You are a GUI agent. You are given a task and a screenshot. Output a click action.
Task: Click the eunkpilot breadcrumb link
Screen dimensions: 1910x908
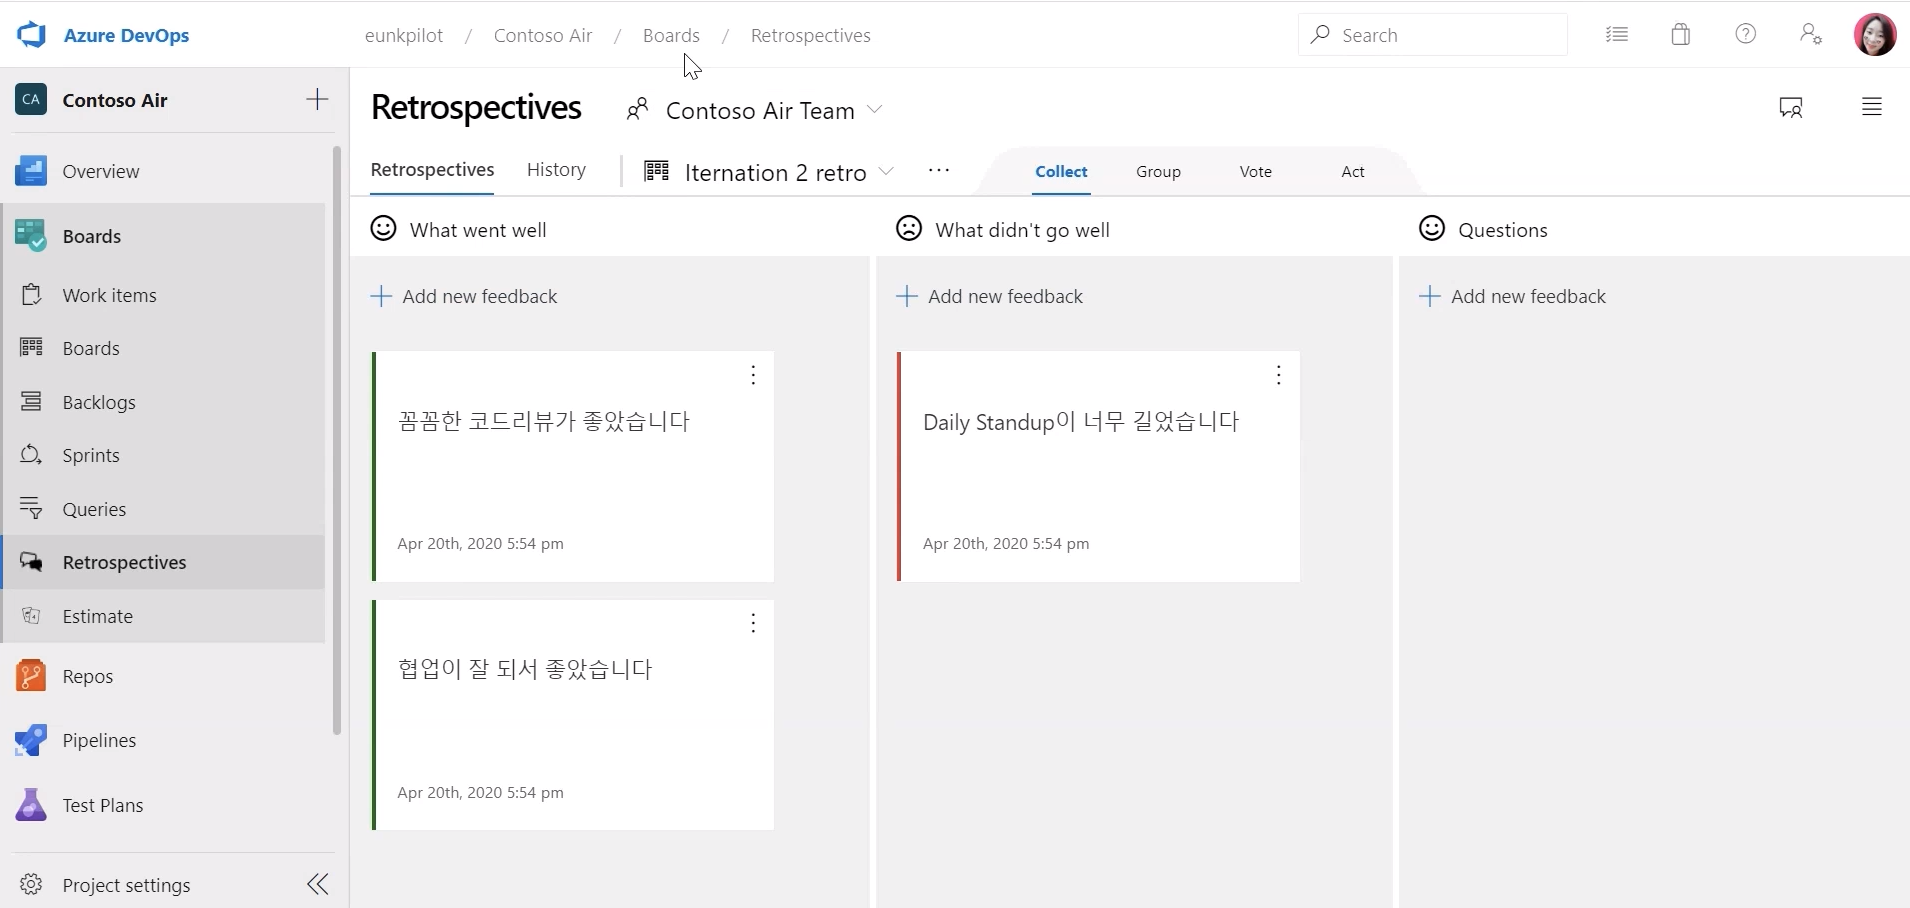(x=404, y=35)
